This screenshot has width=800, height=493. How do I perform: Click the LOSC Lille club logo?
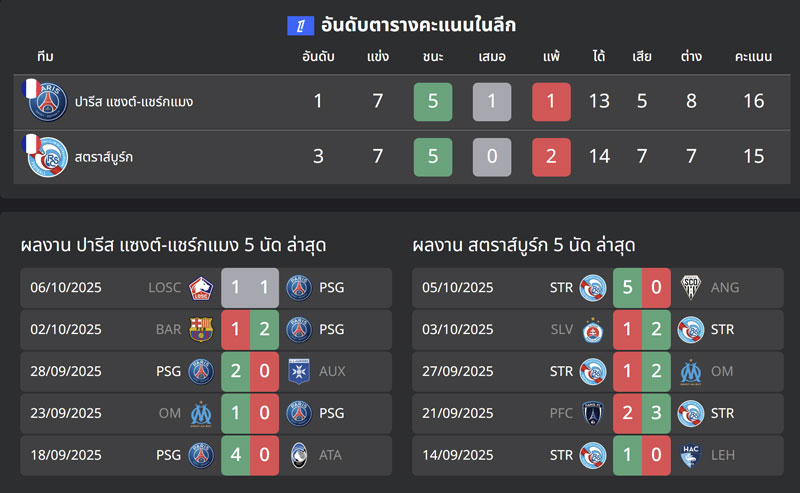click(x=201, y=288)
